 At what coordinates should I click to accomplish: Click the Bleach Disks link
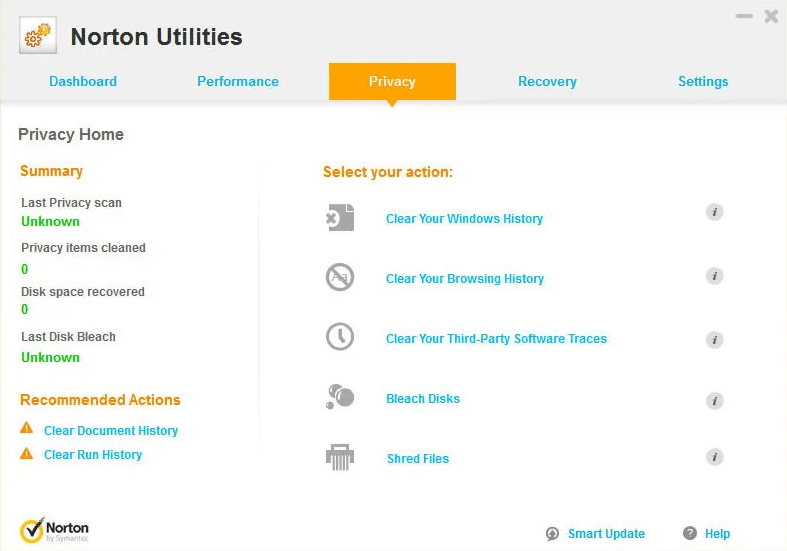point(423,398)
